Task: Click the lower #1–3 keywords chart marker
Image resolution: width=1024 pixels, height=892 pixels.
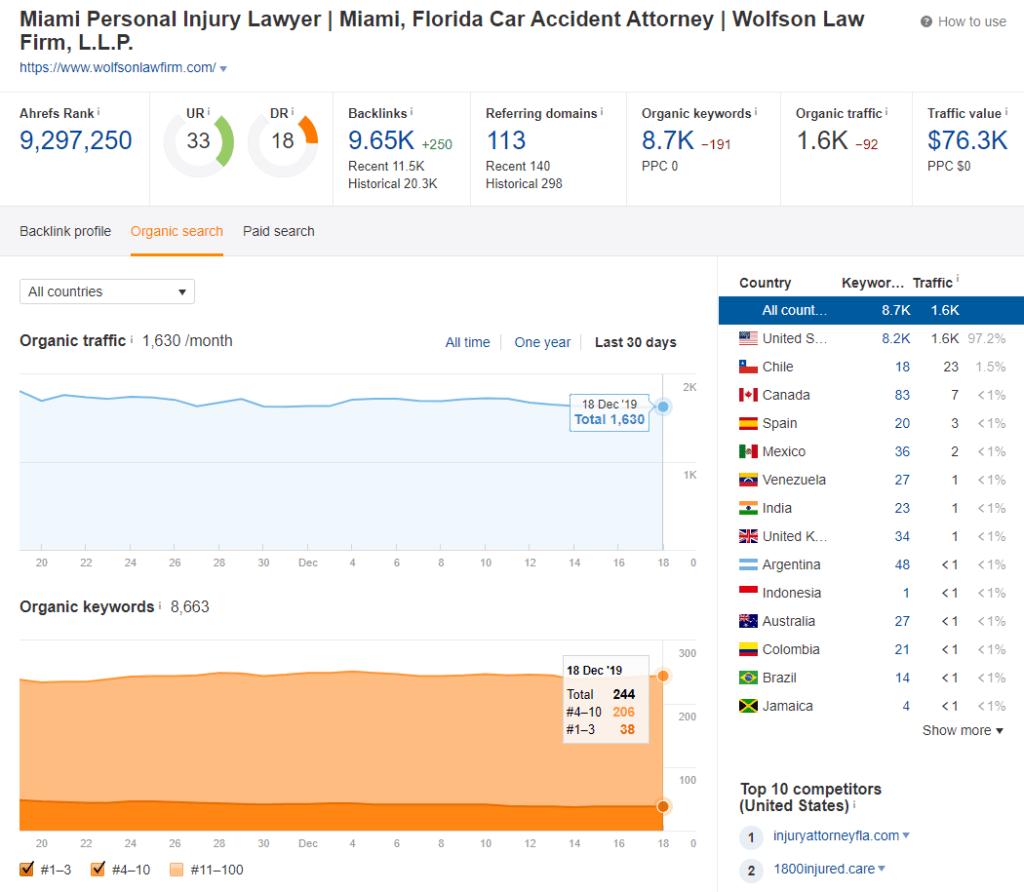Action: pos(663,806)
